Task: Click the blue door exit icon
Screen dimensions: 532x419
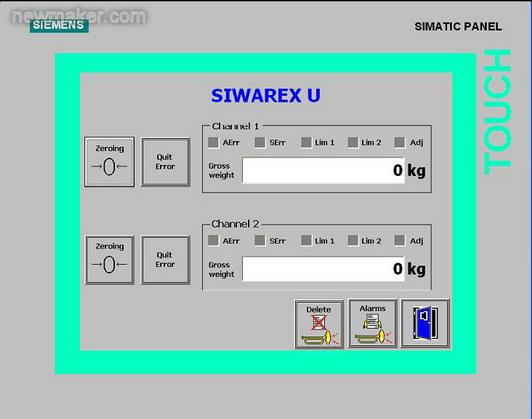Action: point(425,323)
